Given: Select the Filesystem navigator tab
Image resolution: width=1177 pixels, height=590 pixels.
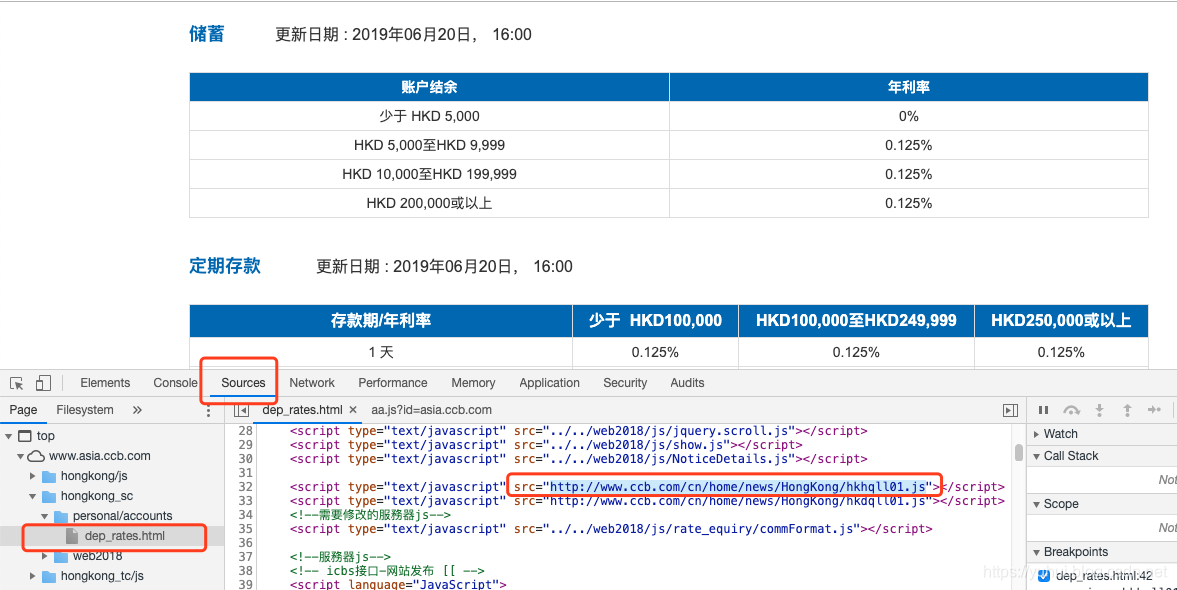Looking at the screenshot, I should pos(85,410).
